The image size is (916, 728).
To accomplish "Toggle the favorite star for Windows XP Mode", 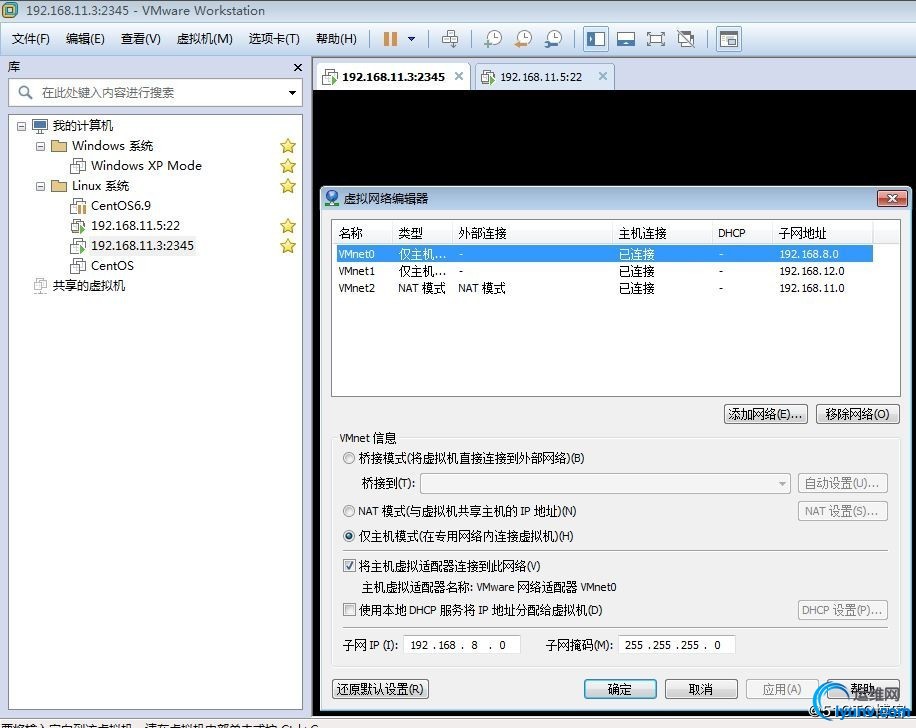I will tap(287, 166).
